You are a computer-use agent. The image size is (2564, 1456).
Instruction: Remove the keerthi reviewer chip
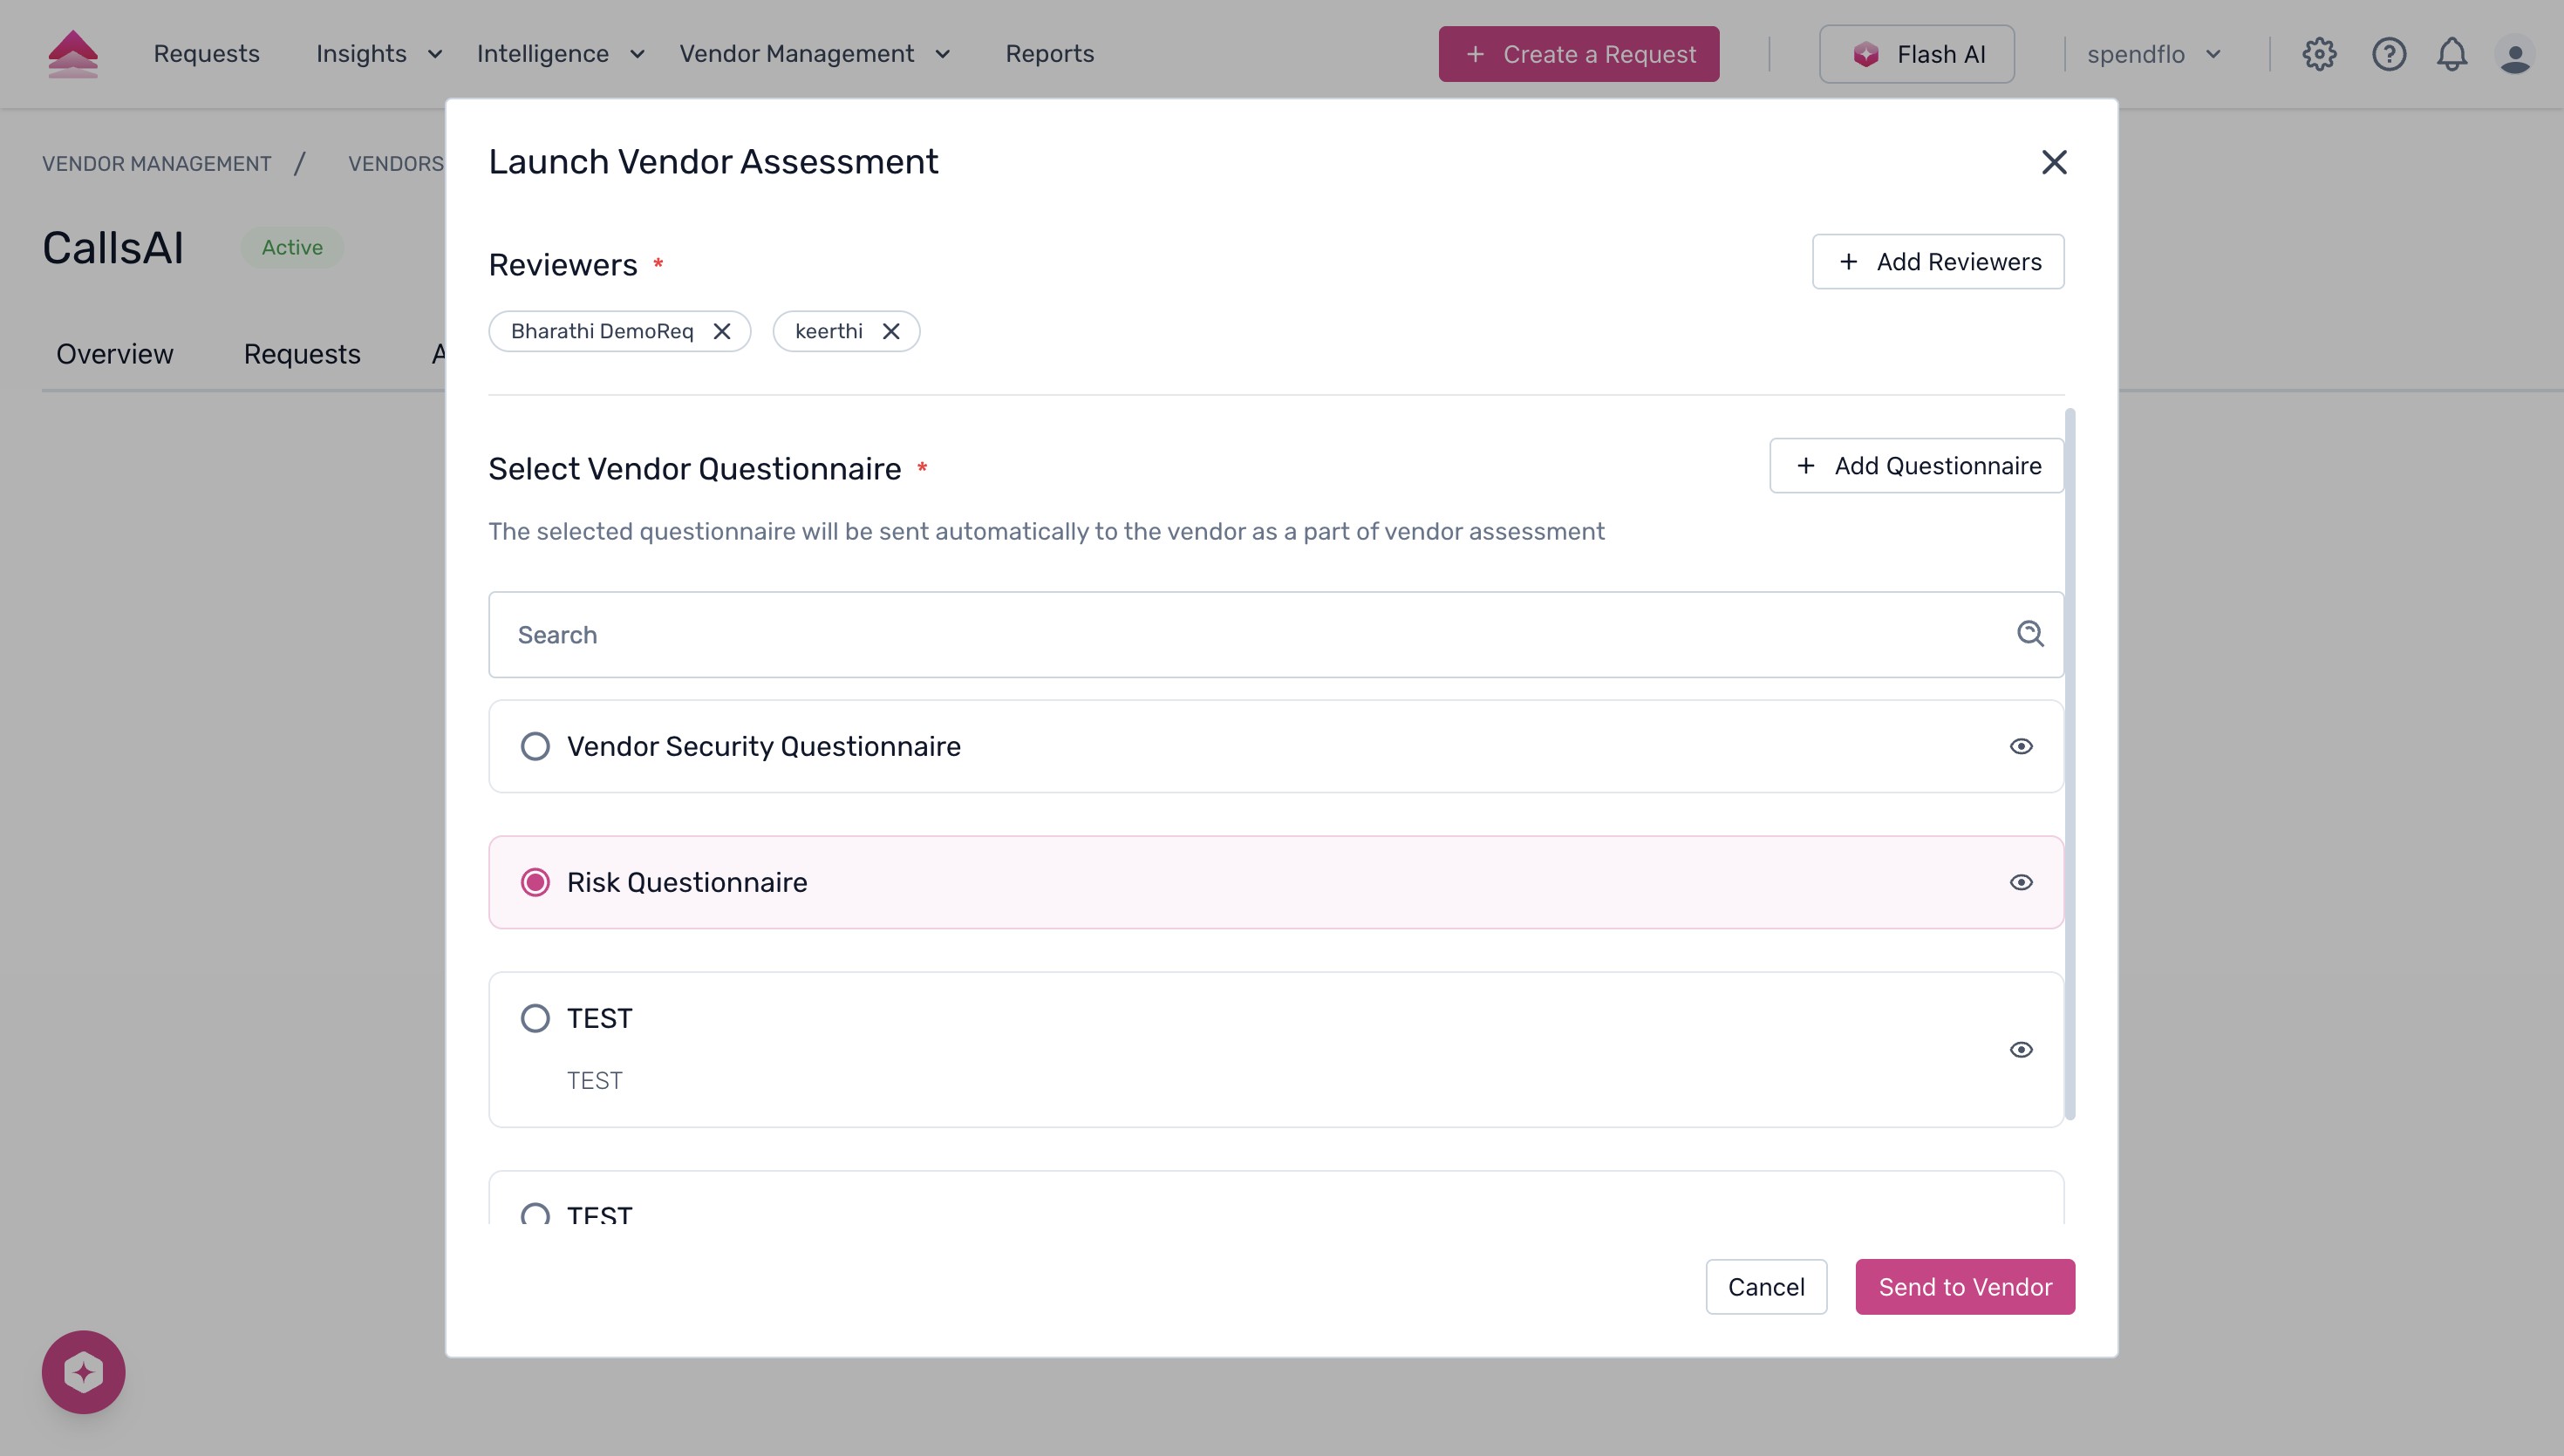pyautogui.click(x=891, y=331)
